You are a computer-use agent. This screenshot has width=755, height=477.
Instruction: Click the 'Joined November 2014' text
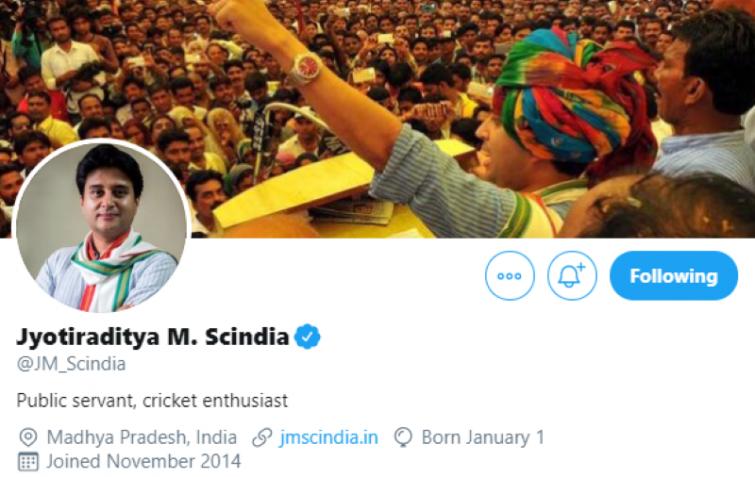pyautogui.click(x=143, y=461)
